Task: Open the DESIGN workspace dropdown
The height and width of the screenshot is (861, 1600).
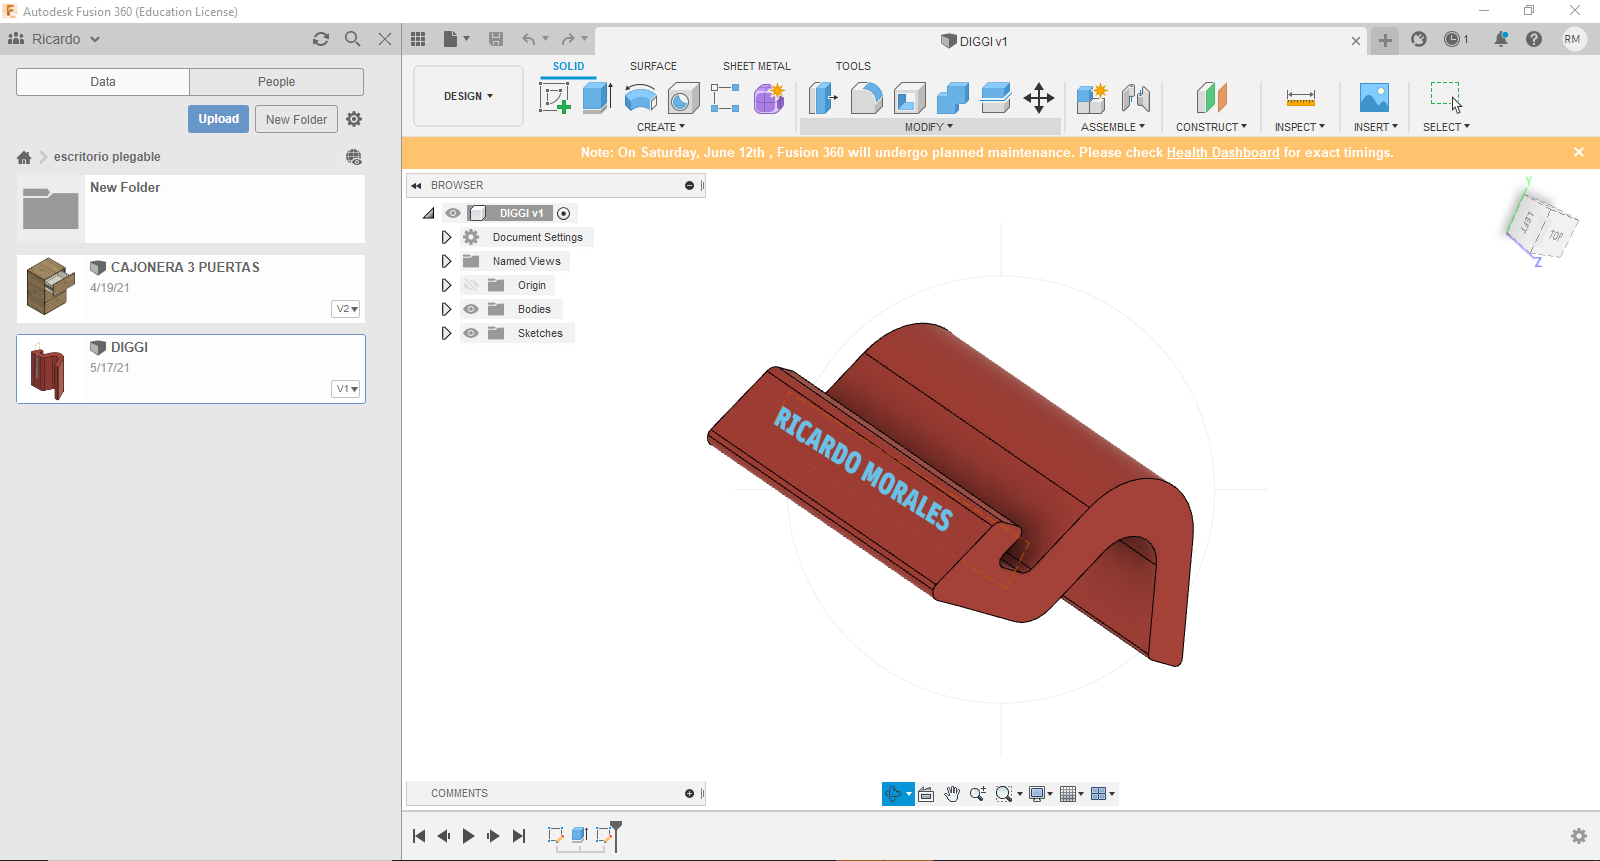Action: [x=468, y=96]
